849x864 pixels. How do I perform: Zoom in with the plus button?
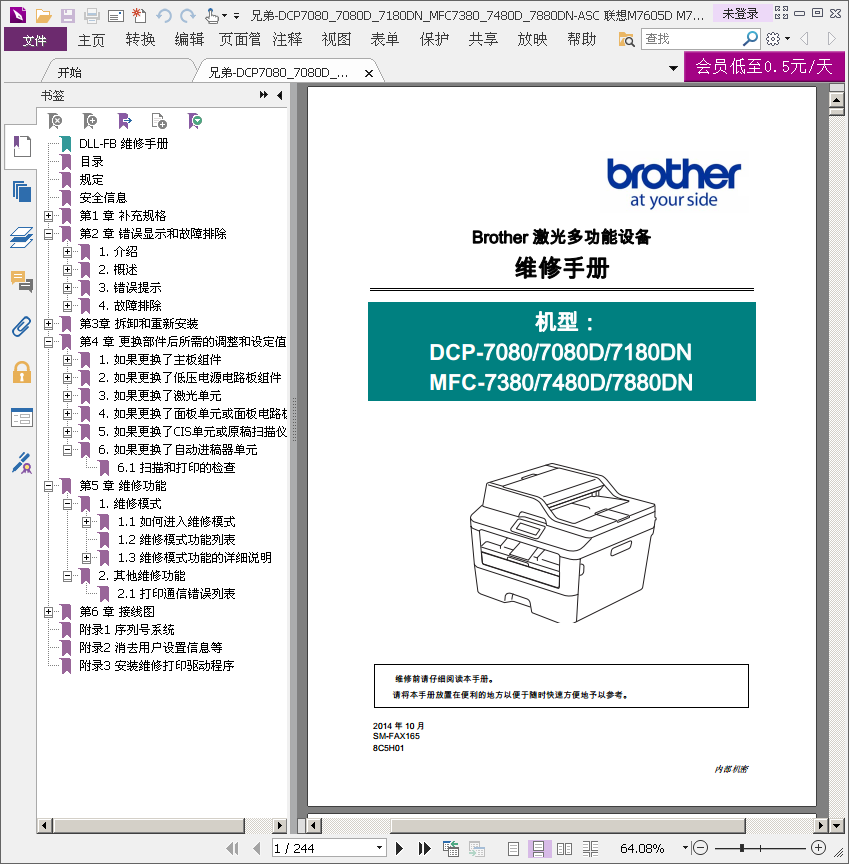(x=819, y=847)
